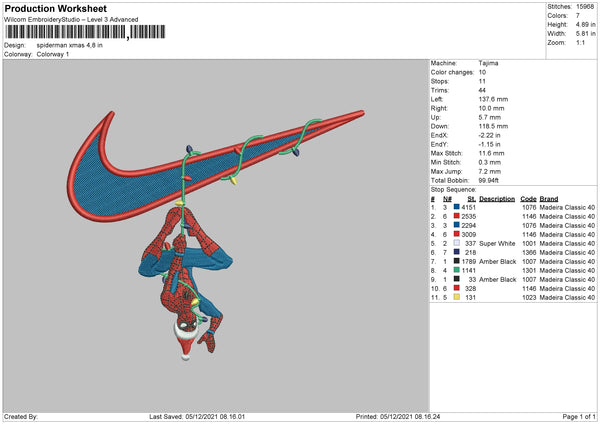This screenshot has width=600, height=424.
Task: Select the Super White swatch in stop 5
Action: click(457, 243)
